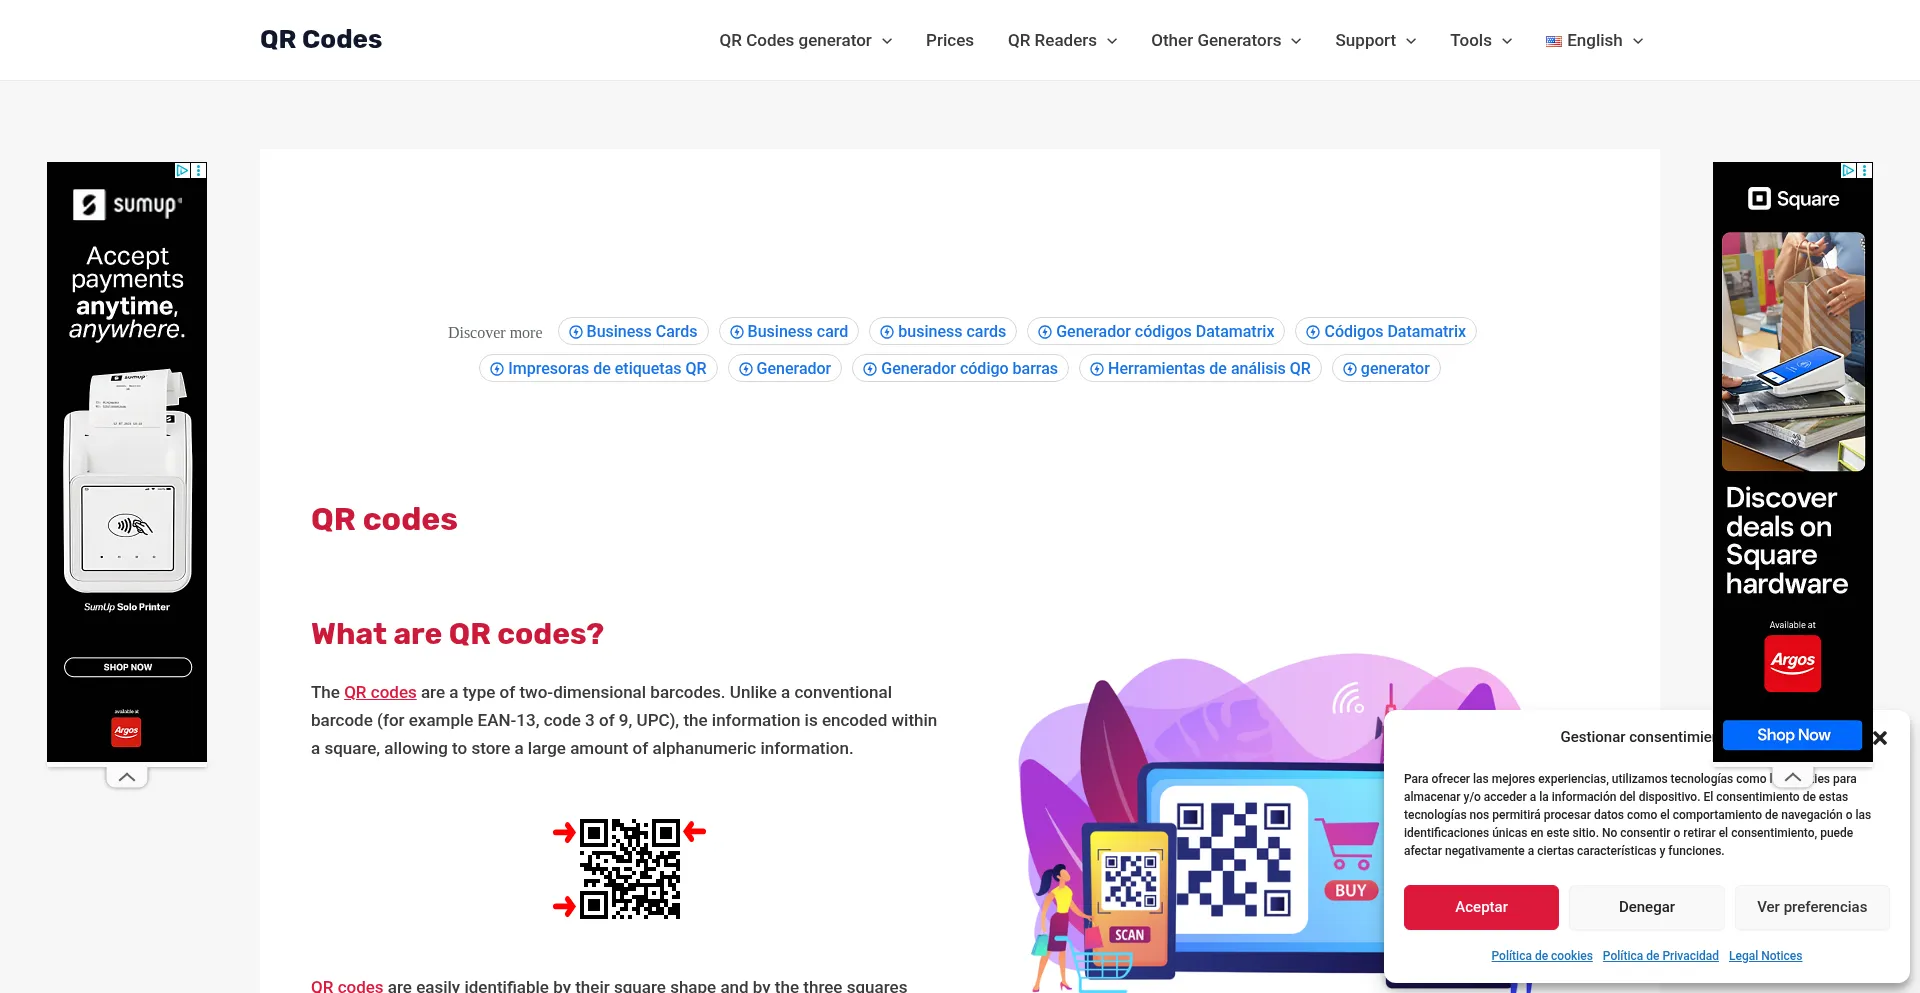Click Argos logo on the Square ad

pyautogui.click(x=1793, y=663)
